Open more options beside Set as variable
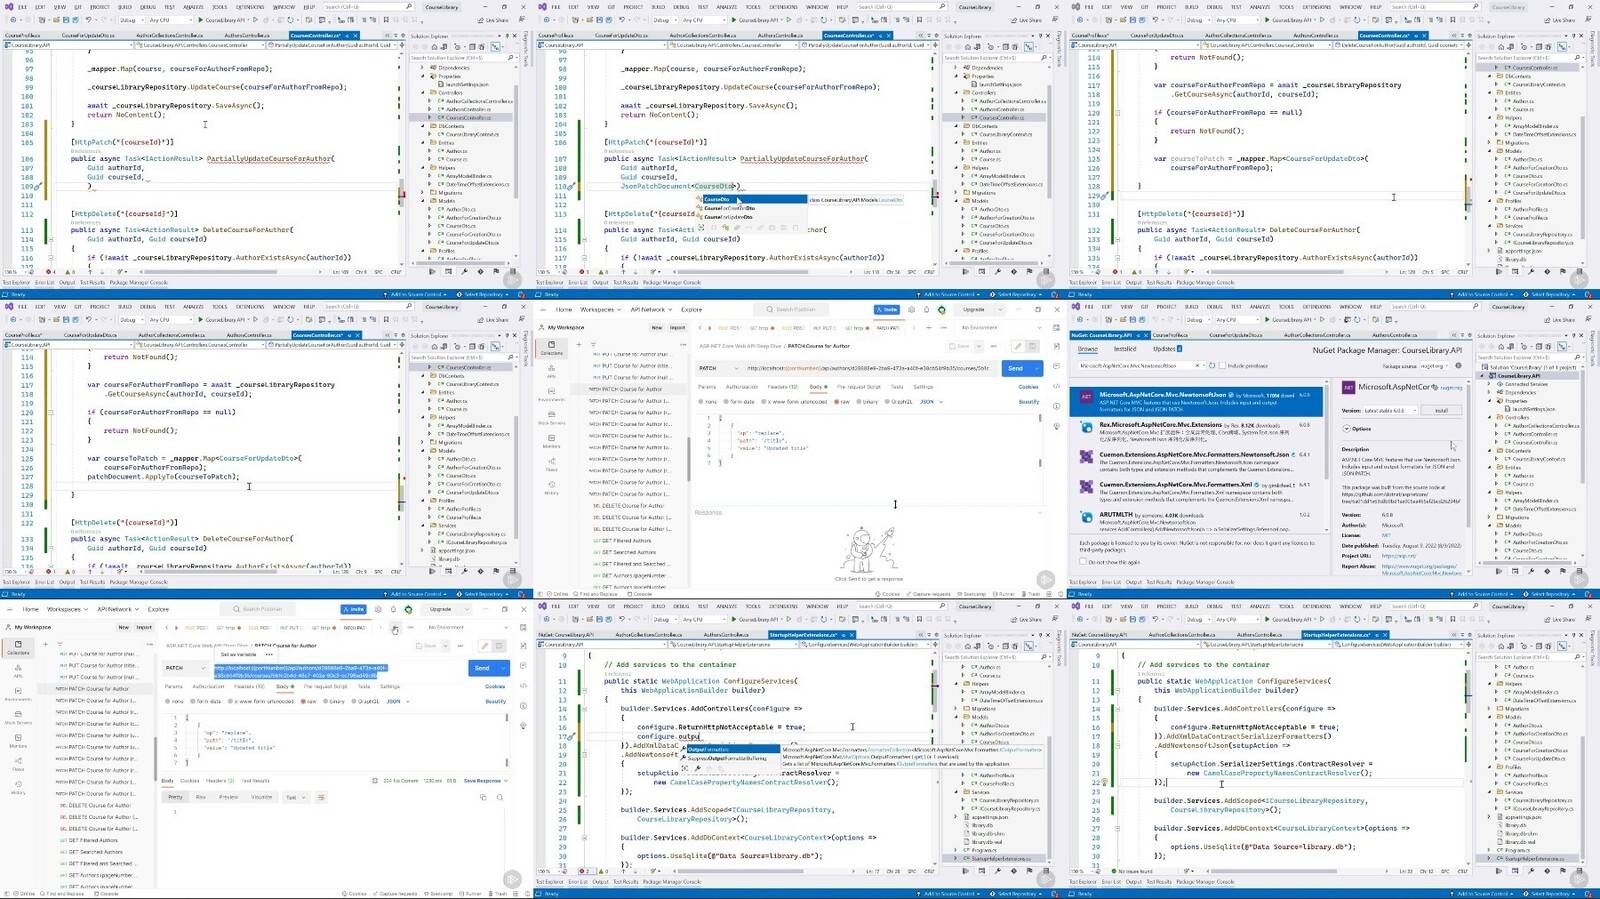1600x899 pixels. [269, 654]
